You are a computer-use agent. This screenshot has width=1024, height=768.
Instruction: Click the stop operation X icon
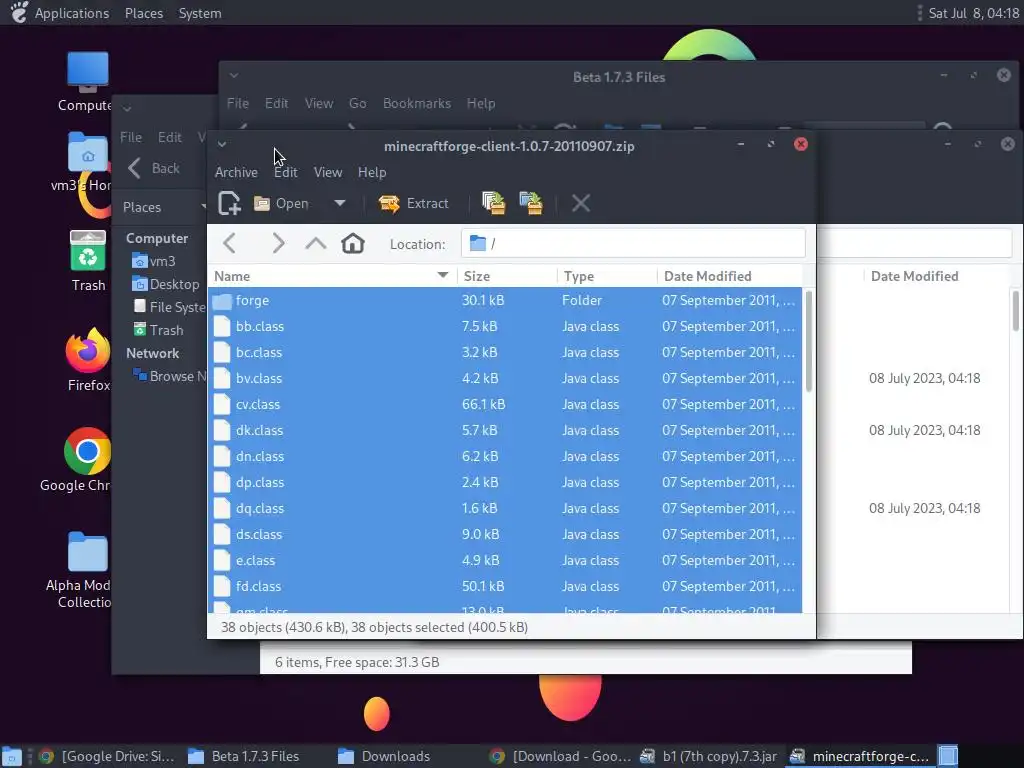(581, 203)
